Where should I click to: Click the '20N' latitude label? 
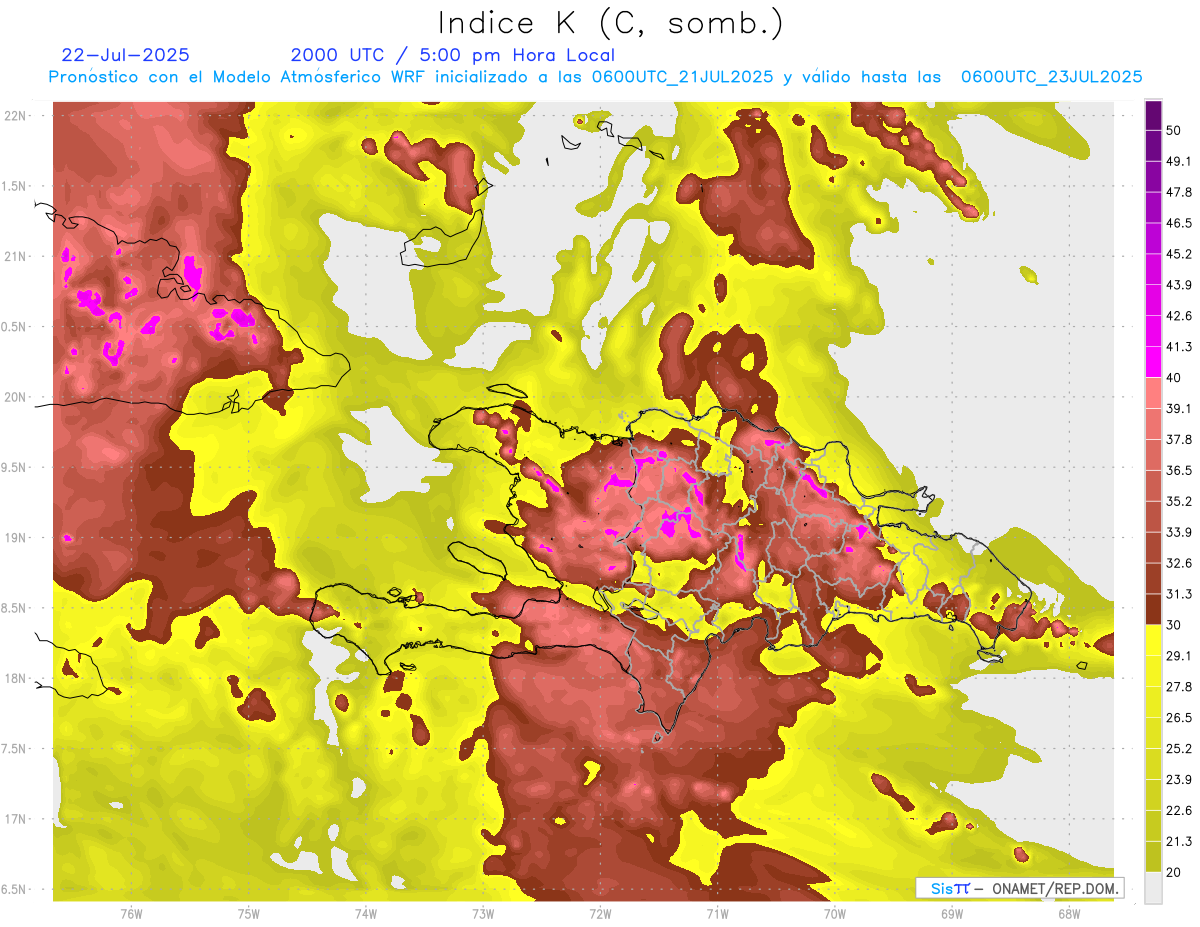[x=17, y=397]
